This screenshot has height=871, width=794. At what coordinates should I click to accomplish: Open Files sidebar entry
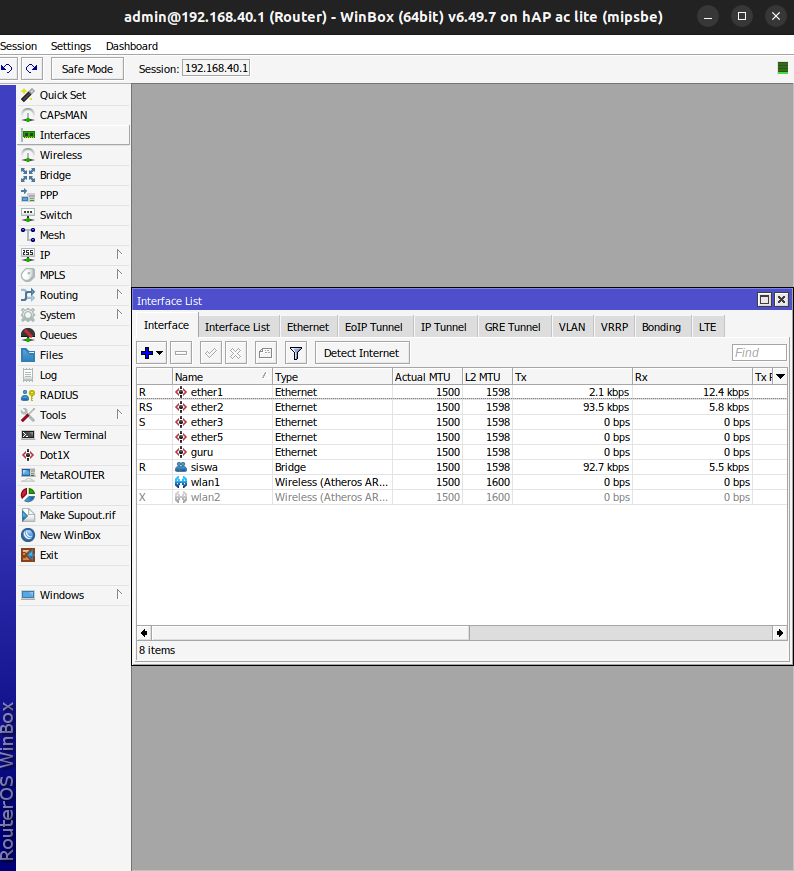pos(73,355)
